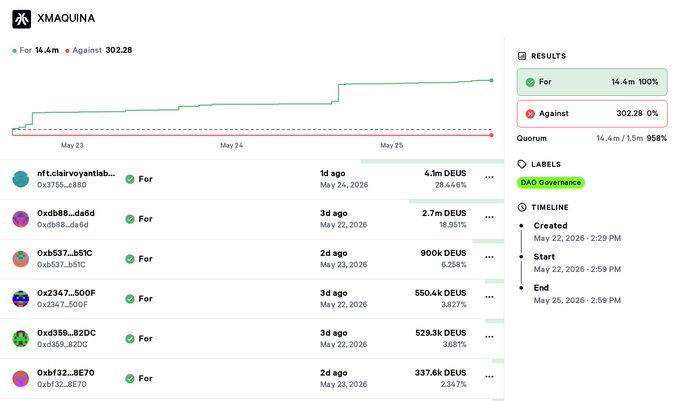Click the red Against cross icon
This screenshot has width=680, height=401.
530,114
